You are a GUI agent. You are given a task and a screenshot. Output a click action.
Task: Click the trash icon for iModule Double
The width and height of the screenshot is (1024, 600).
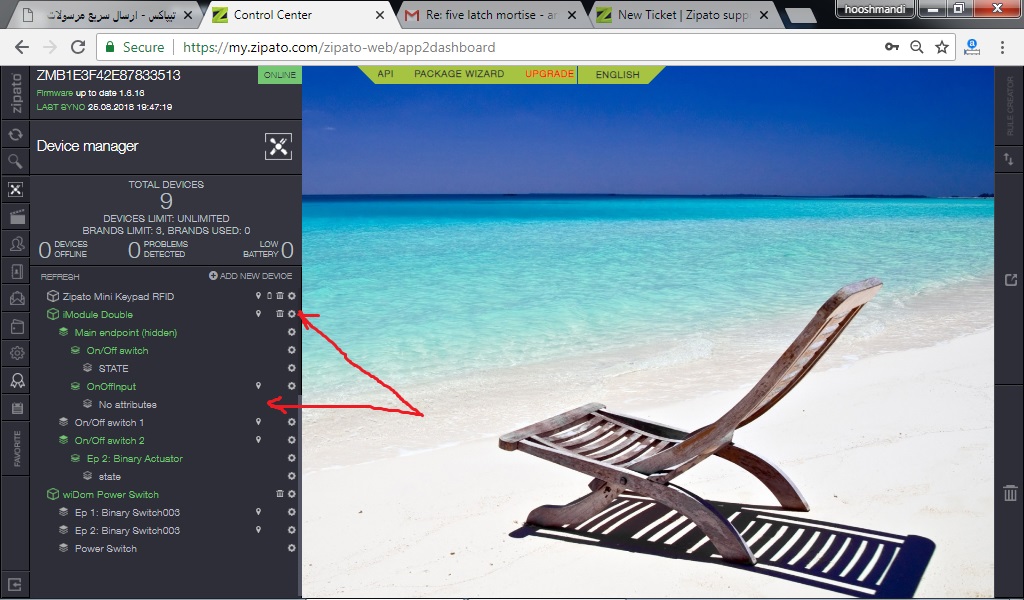pyautogui.click(x=280, y=315)
